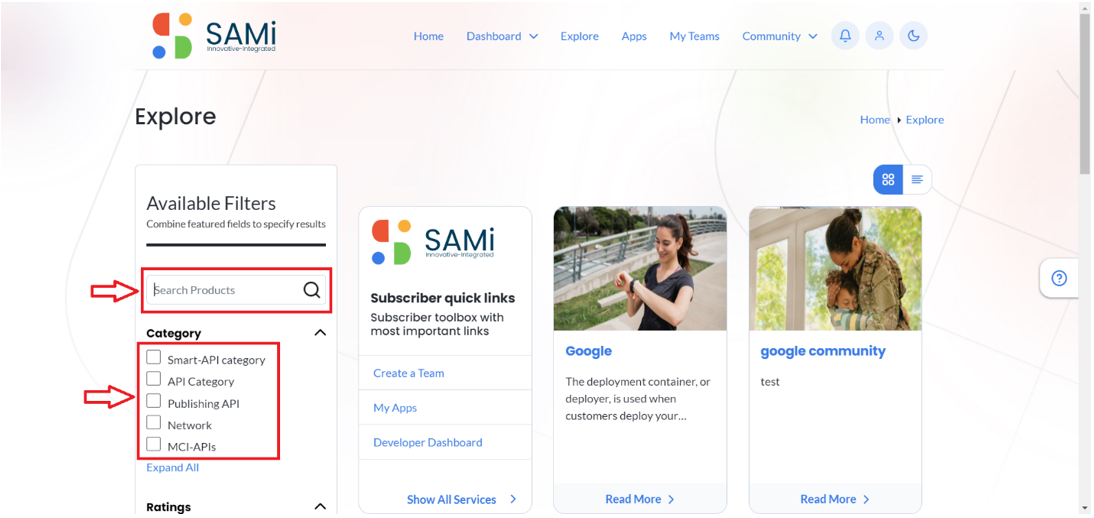The height and width of the screenshot is (518, 1094).
Task: Go to Home in the navigation bar
Action: 428,36
